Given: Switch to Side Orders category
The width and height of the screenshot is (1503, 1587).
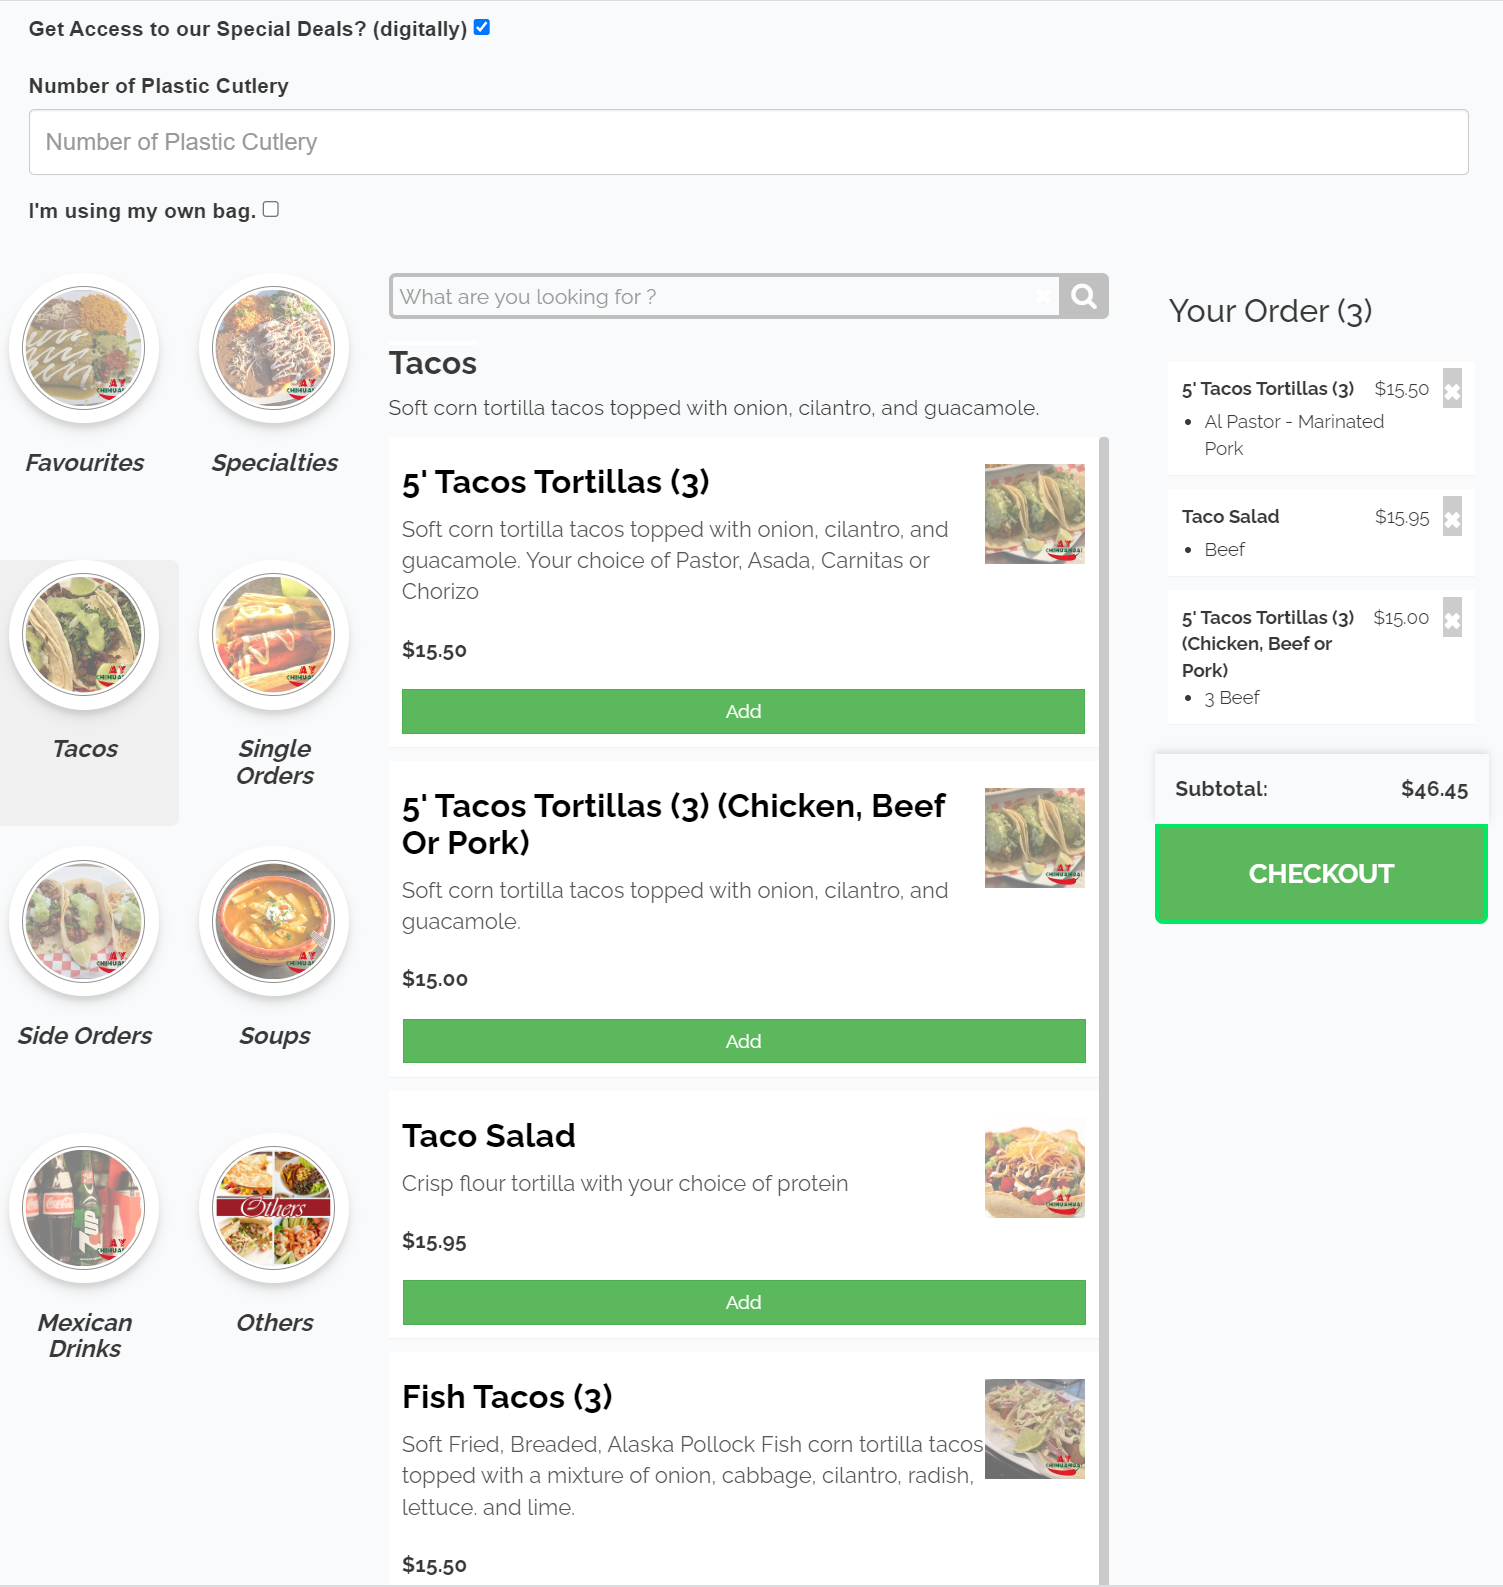Looking at the screenshot, I should tap(84, 921).
